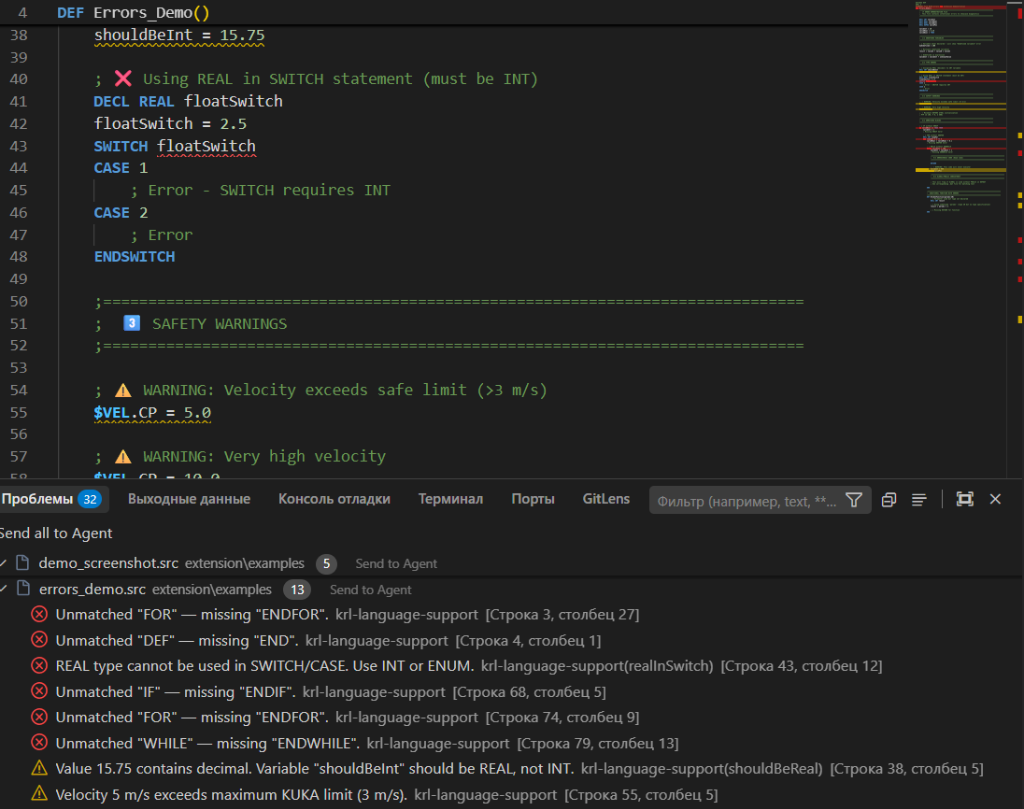Collapse errors_demo.src problems group
This screenshot has width=1024, height=809.
pos(4,589)
